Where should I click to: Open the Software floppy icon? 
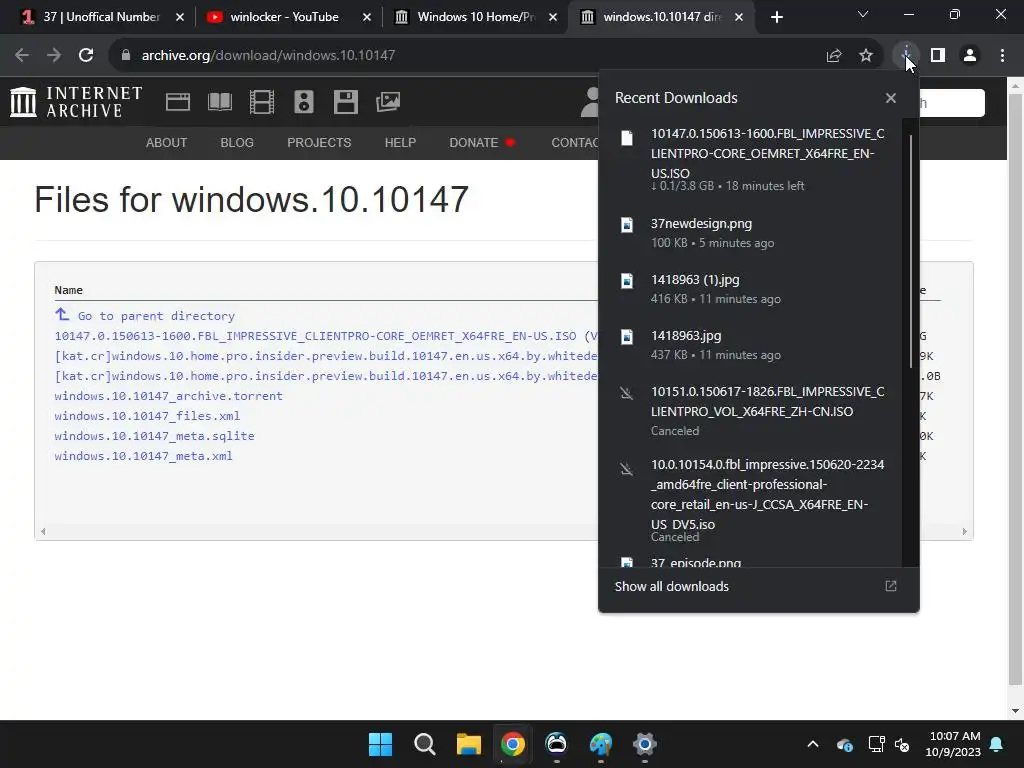pos(345,102)
